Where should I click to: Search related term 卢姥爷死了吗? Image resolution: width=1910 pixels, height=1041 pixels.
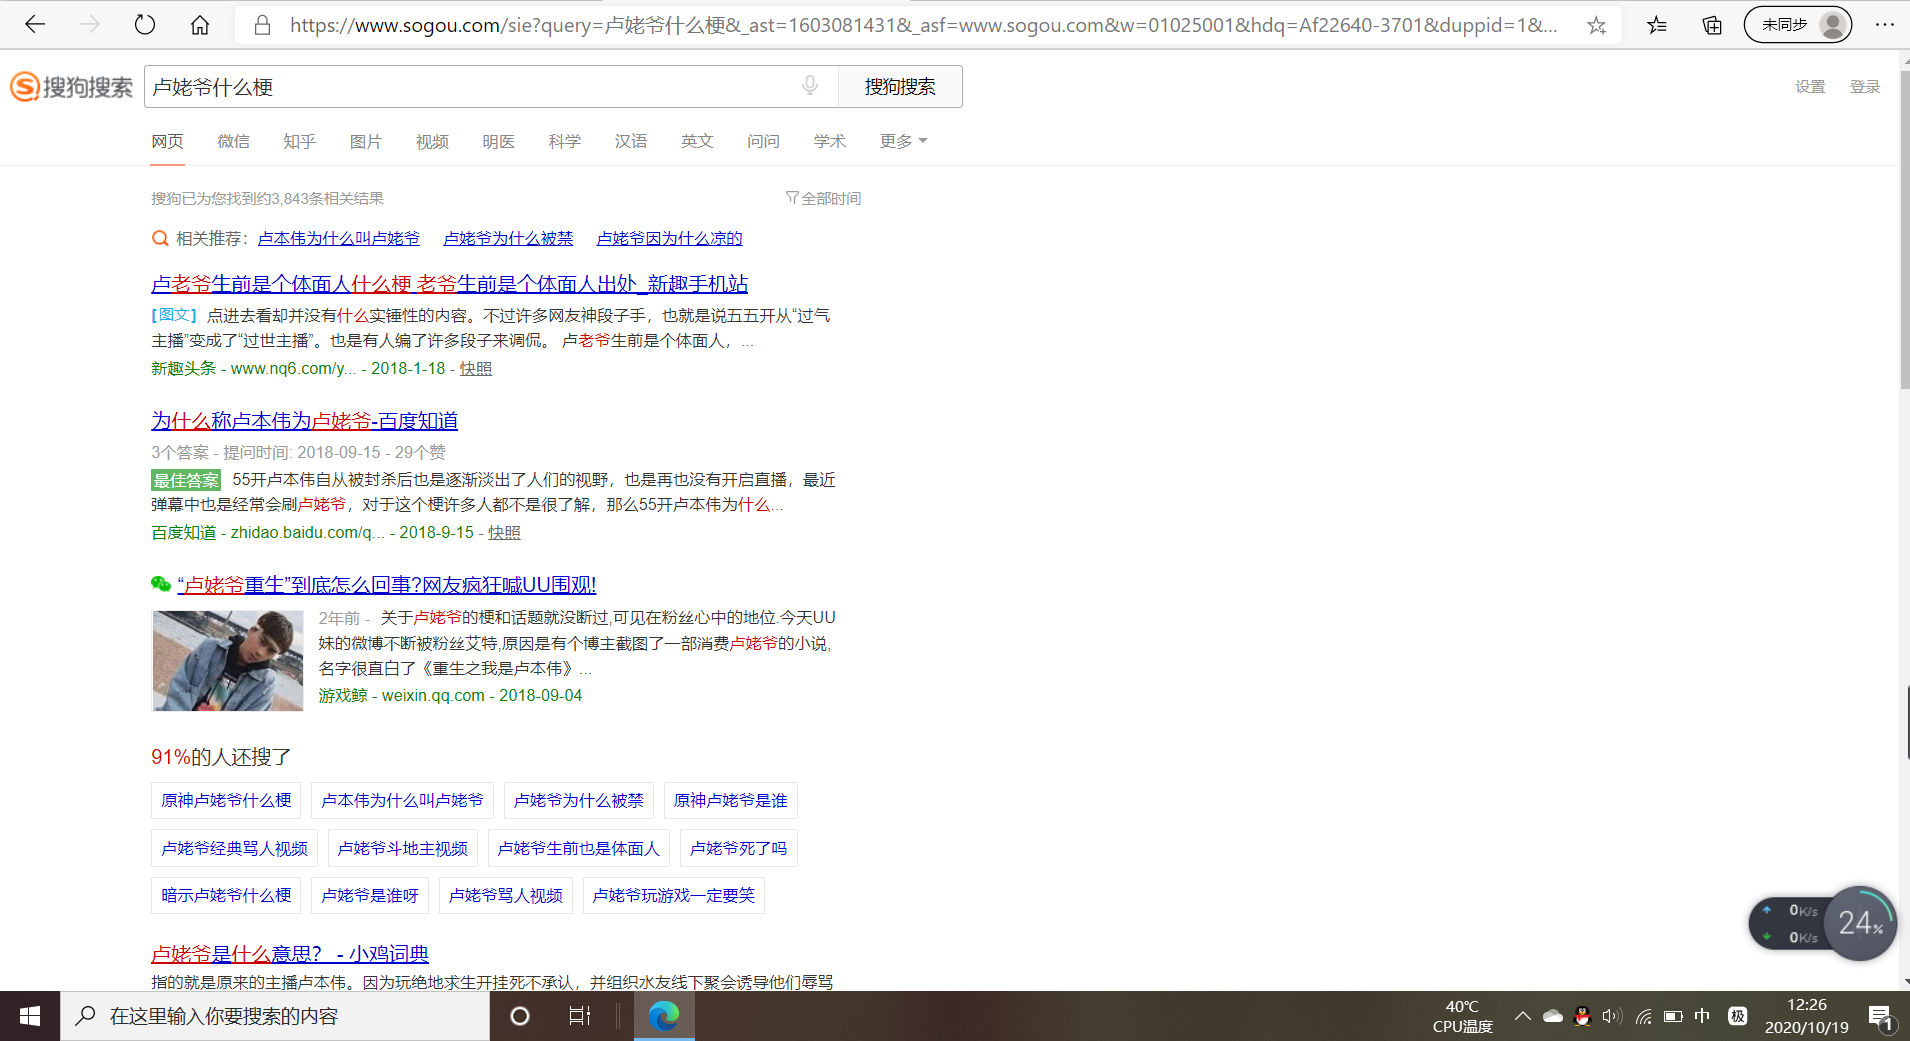click(x=739, y=848)
